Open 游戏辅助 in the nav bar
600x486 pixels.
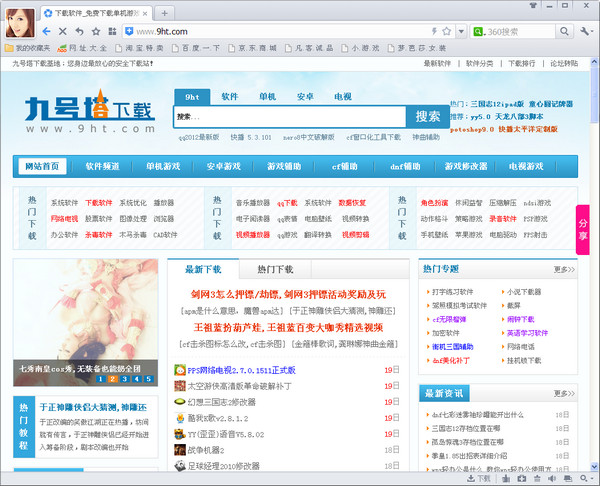click(x=284, y=166)
